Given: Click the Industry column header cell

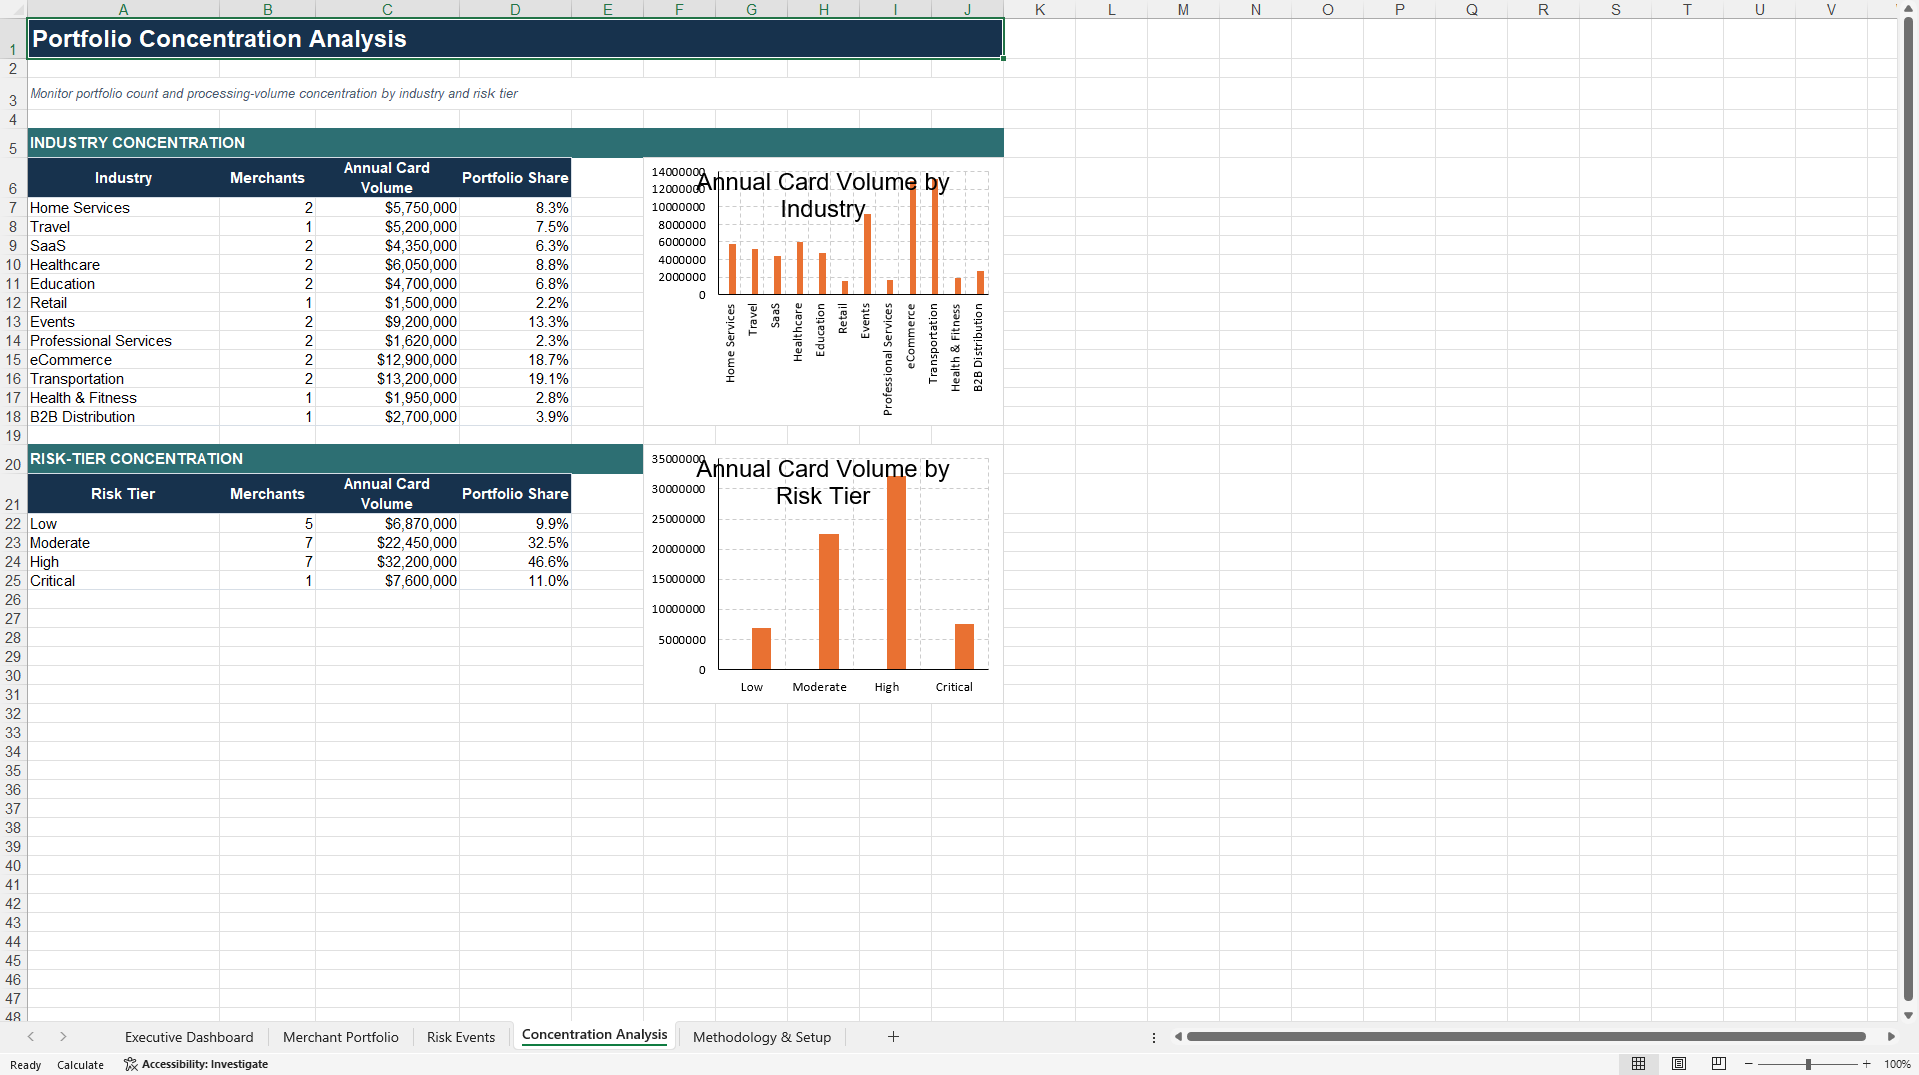Looking at the screenshot, I should (123, 178).
